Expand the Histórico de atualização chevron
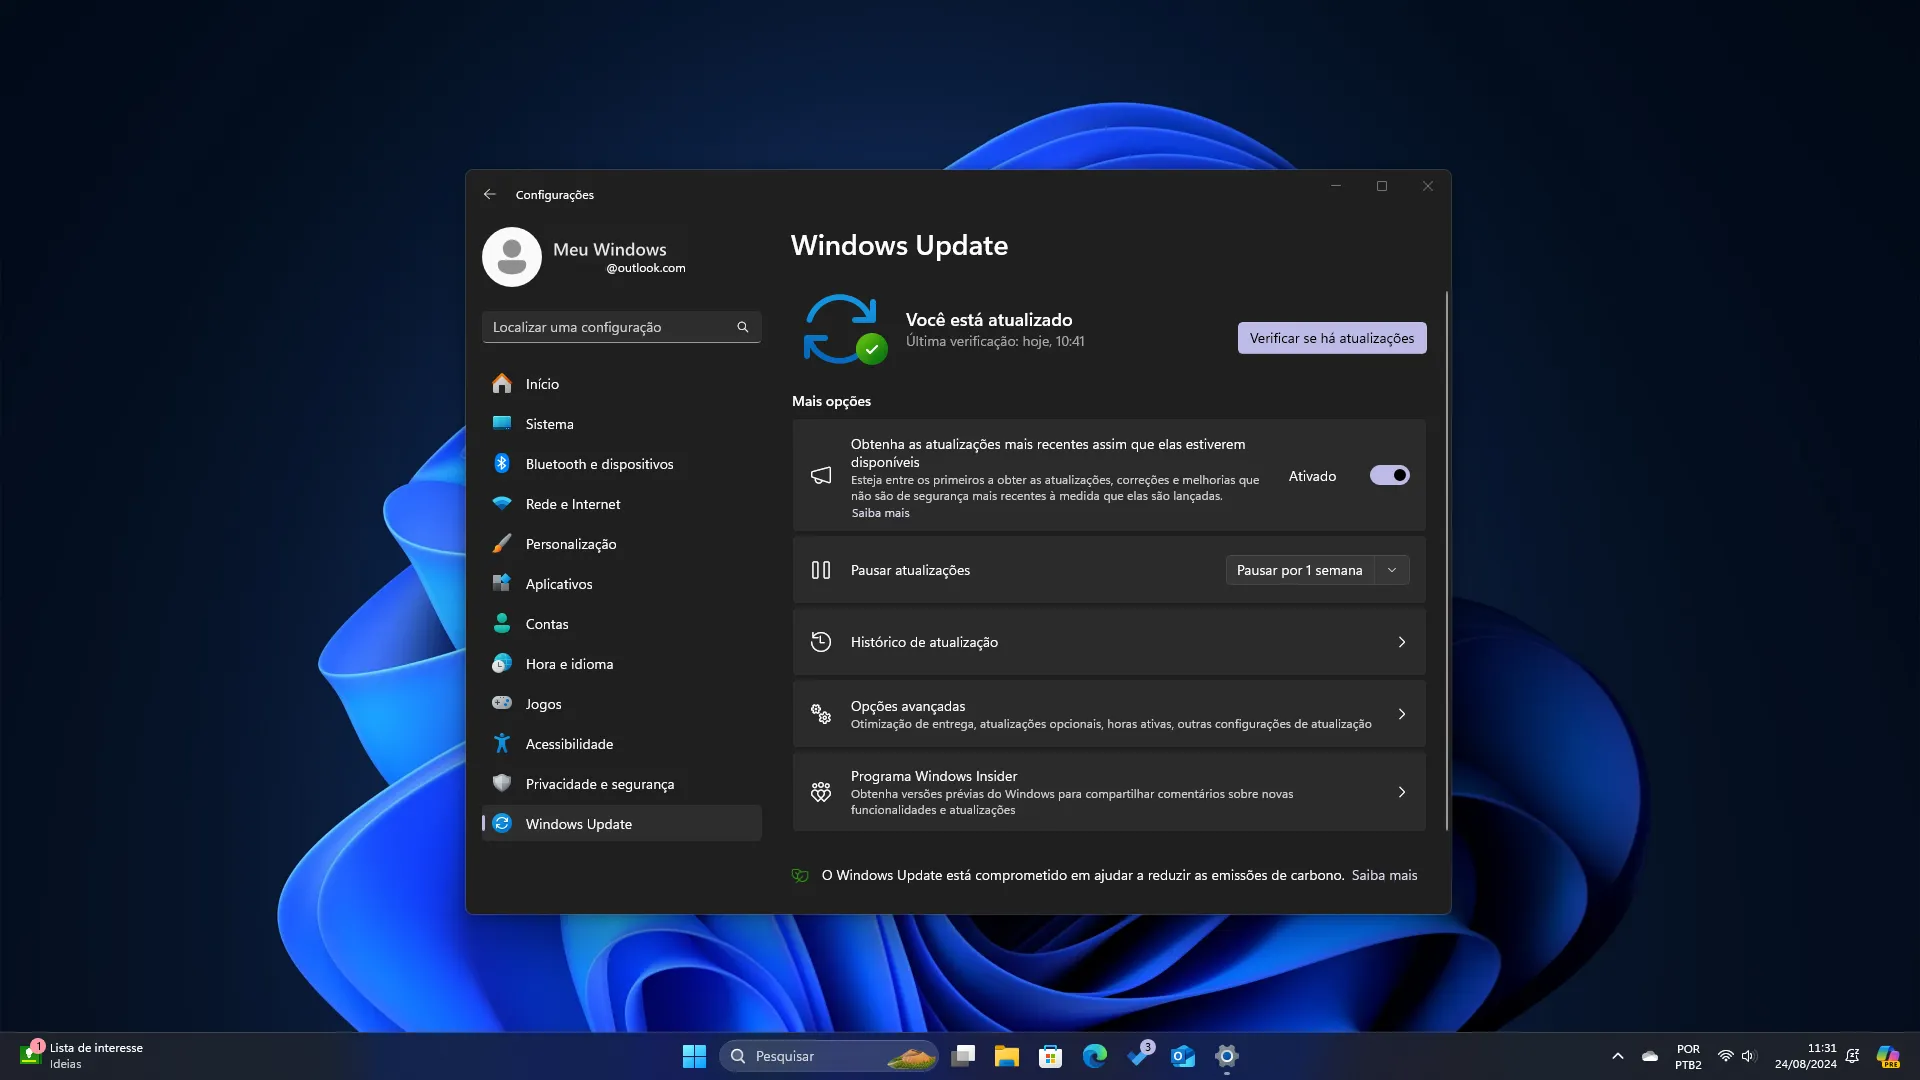 [1400, 642]
